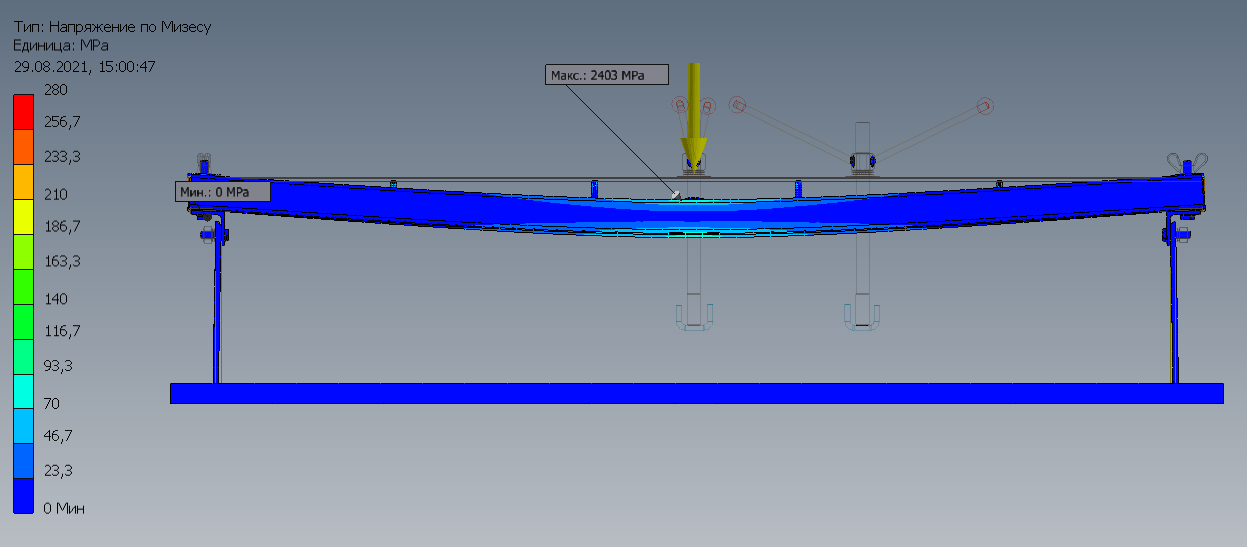Viewport: 1247px width, 547px height.
Task: Click legend value 70
Action: tap(52, 404)
